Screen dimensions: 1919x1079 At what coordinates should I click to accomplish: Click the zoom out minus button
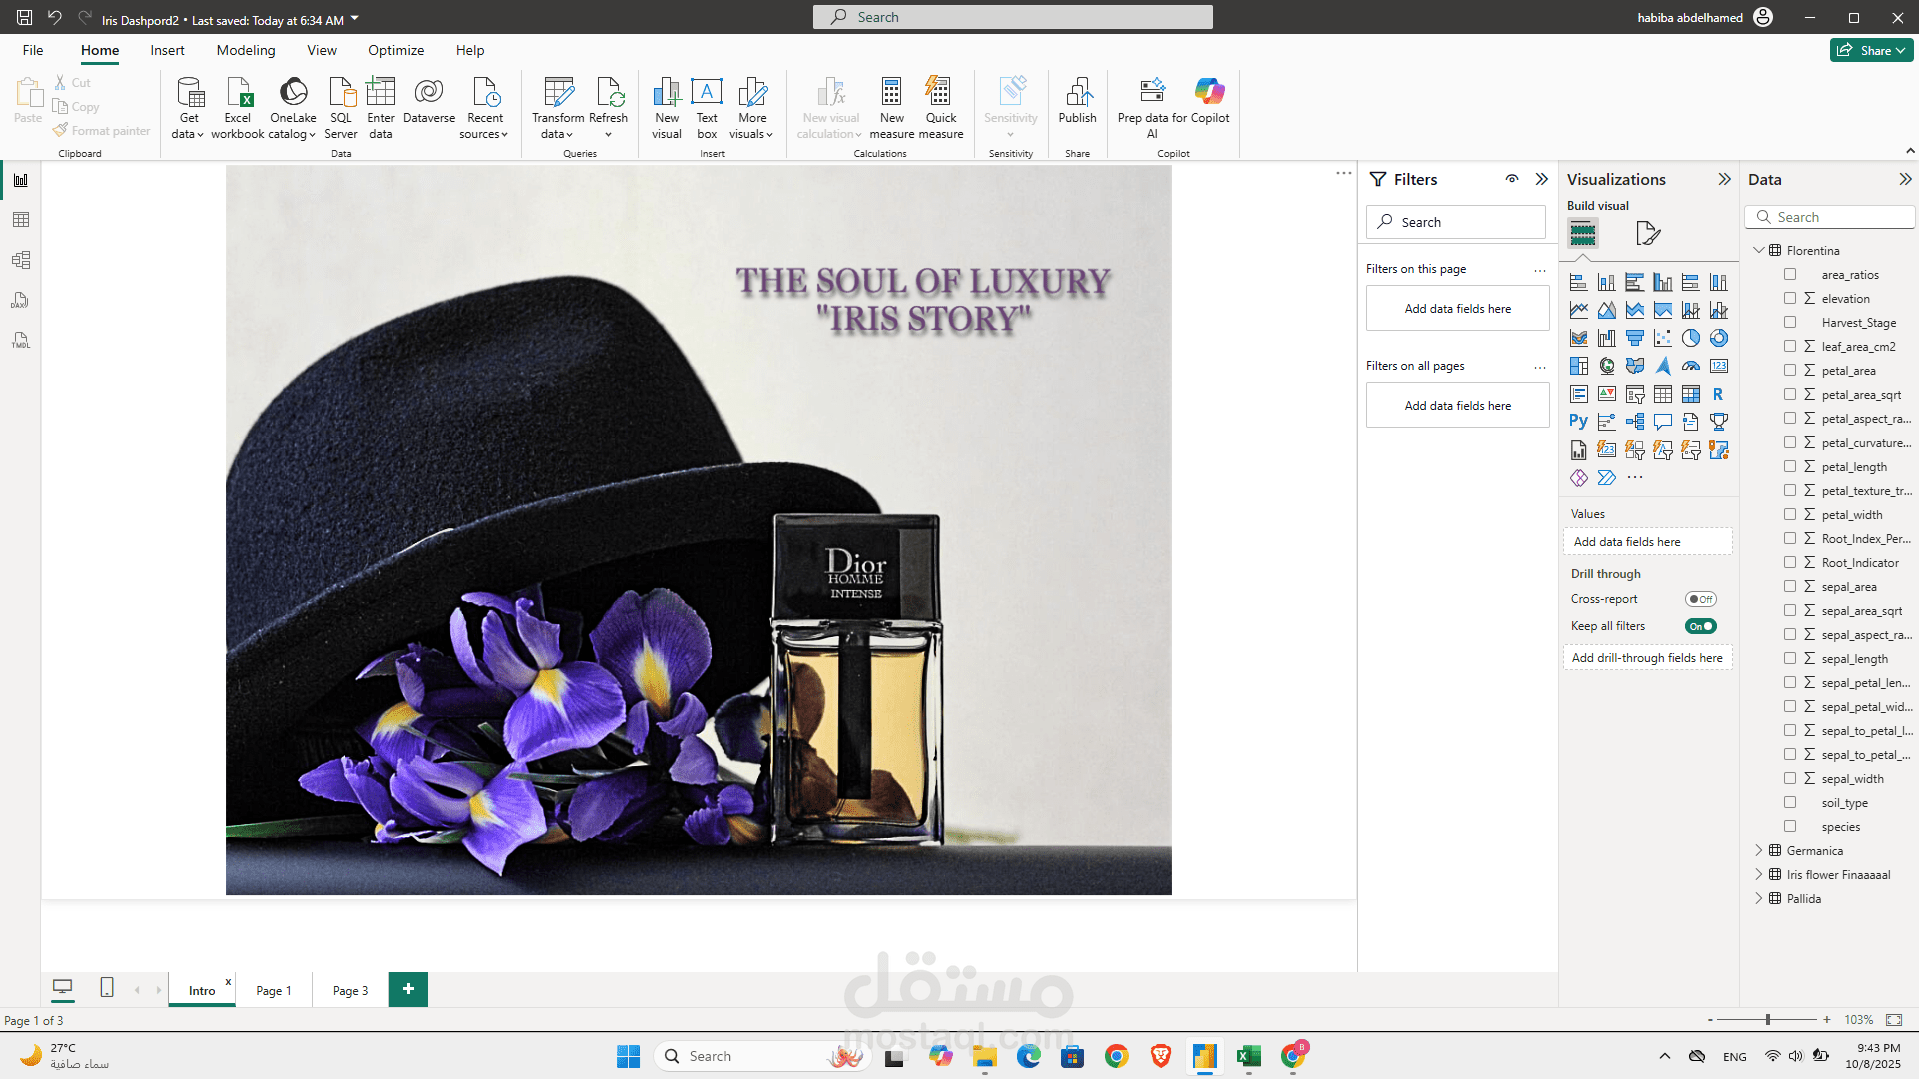point(1710,1020)
